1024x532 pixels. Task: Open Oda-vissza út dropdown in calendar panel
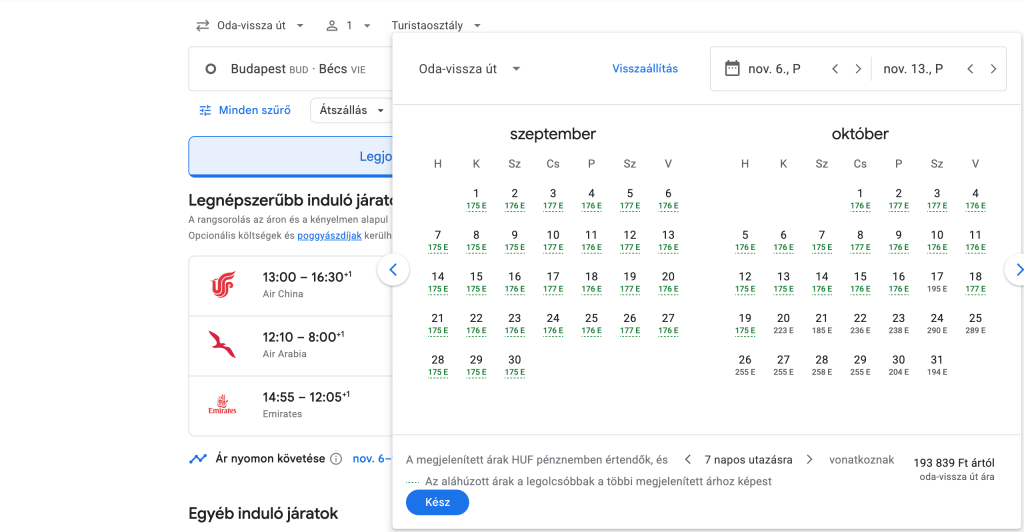pyautogui.click(x=469, y=69)
